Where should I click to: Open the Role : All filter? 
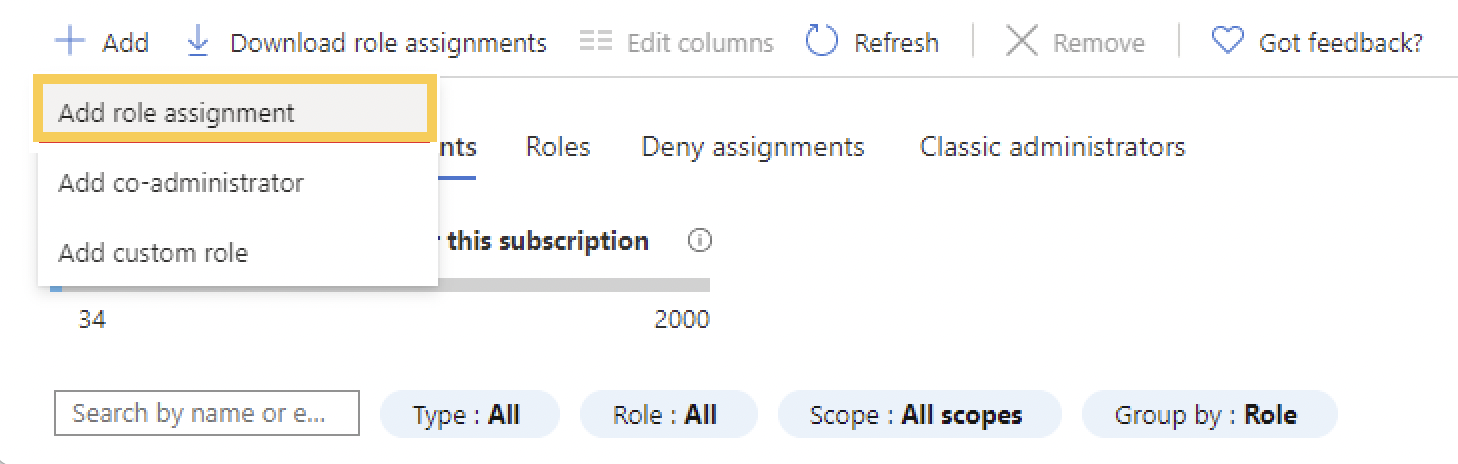coord(668,414)
